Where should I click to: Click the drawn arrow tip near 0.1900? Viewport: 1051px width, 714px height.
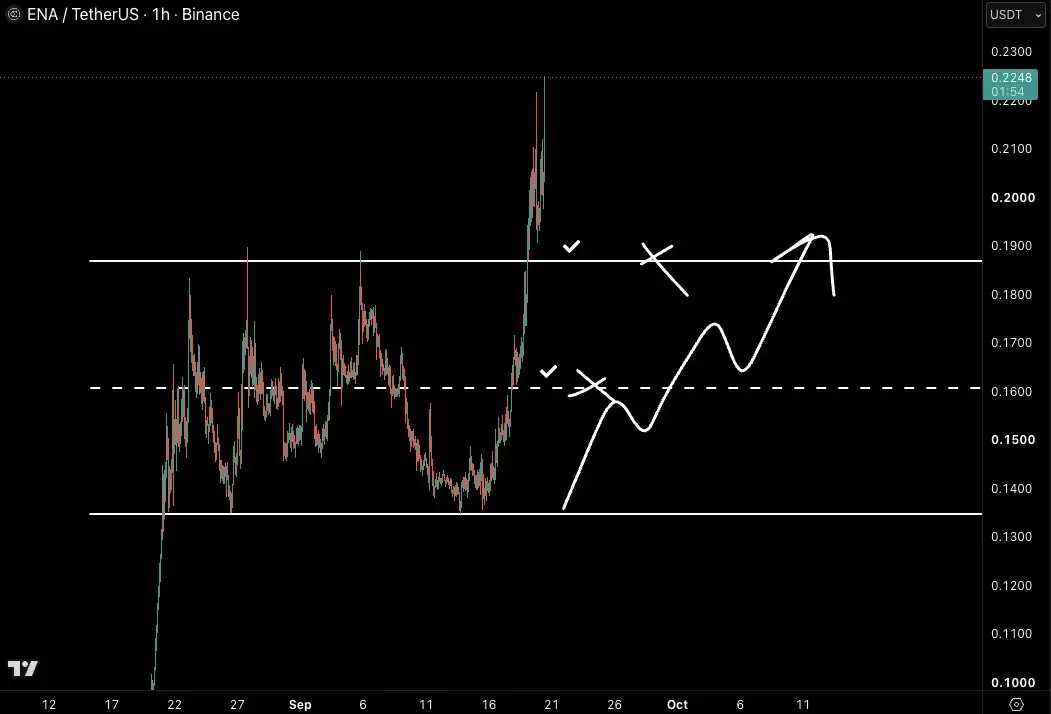click(810, 238)
